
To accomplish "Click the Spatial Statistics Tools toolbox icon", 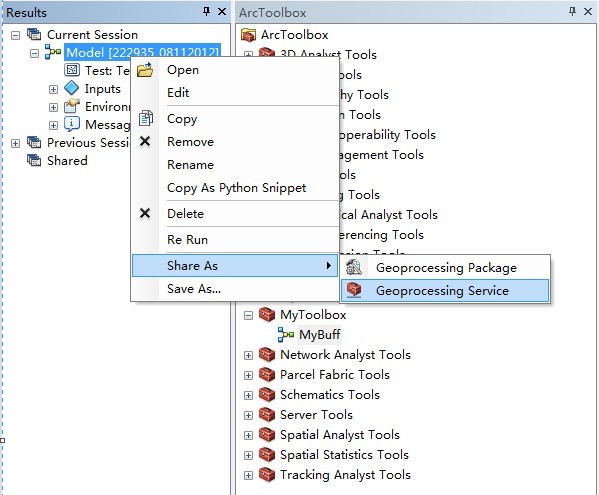I will (x=267, y=455).
